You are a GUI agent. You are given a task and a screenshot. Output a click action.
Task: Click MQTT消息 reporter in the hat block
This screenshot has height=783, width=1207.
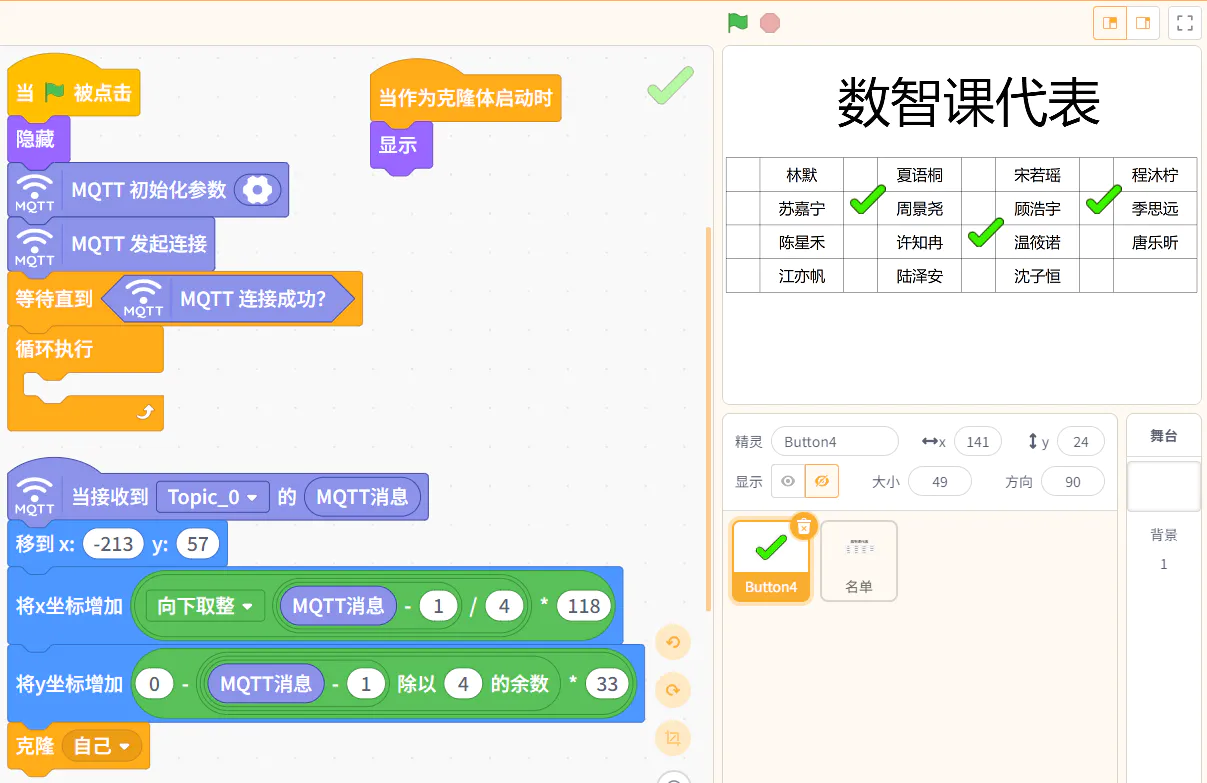coord(362,497)
